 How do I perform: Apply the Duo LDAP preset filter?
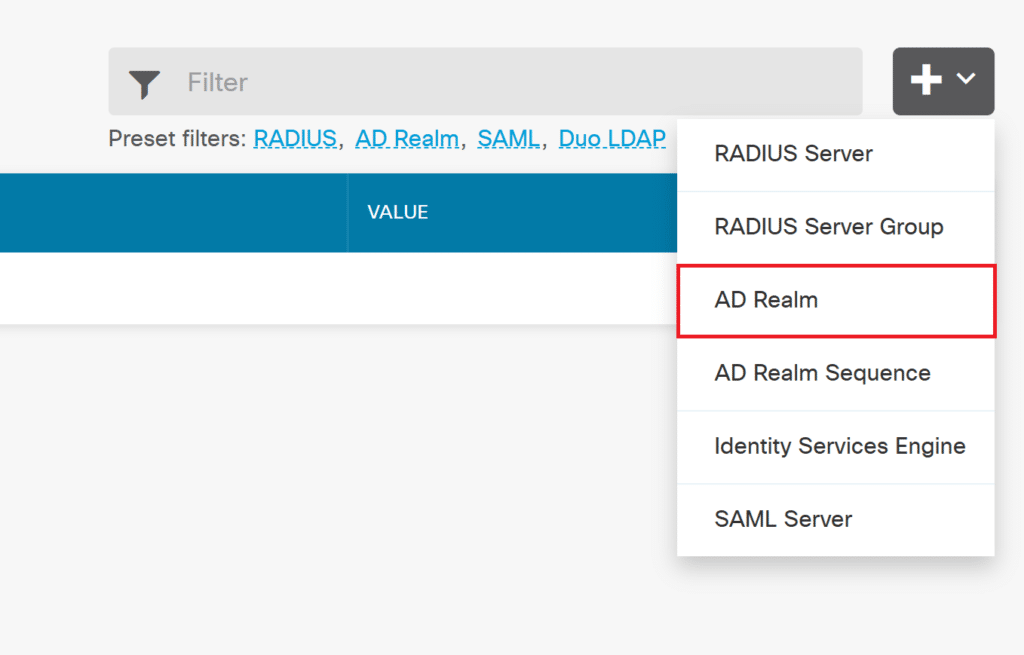tap(611, 139)
